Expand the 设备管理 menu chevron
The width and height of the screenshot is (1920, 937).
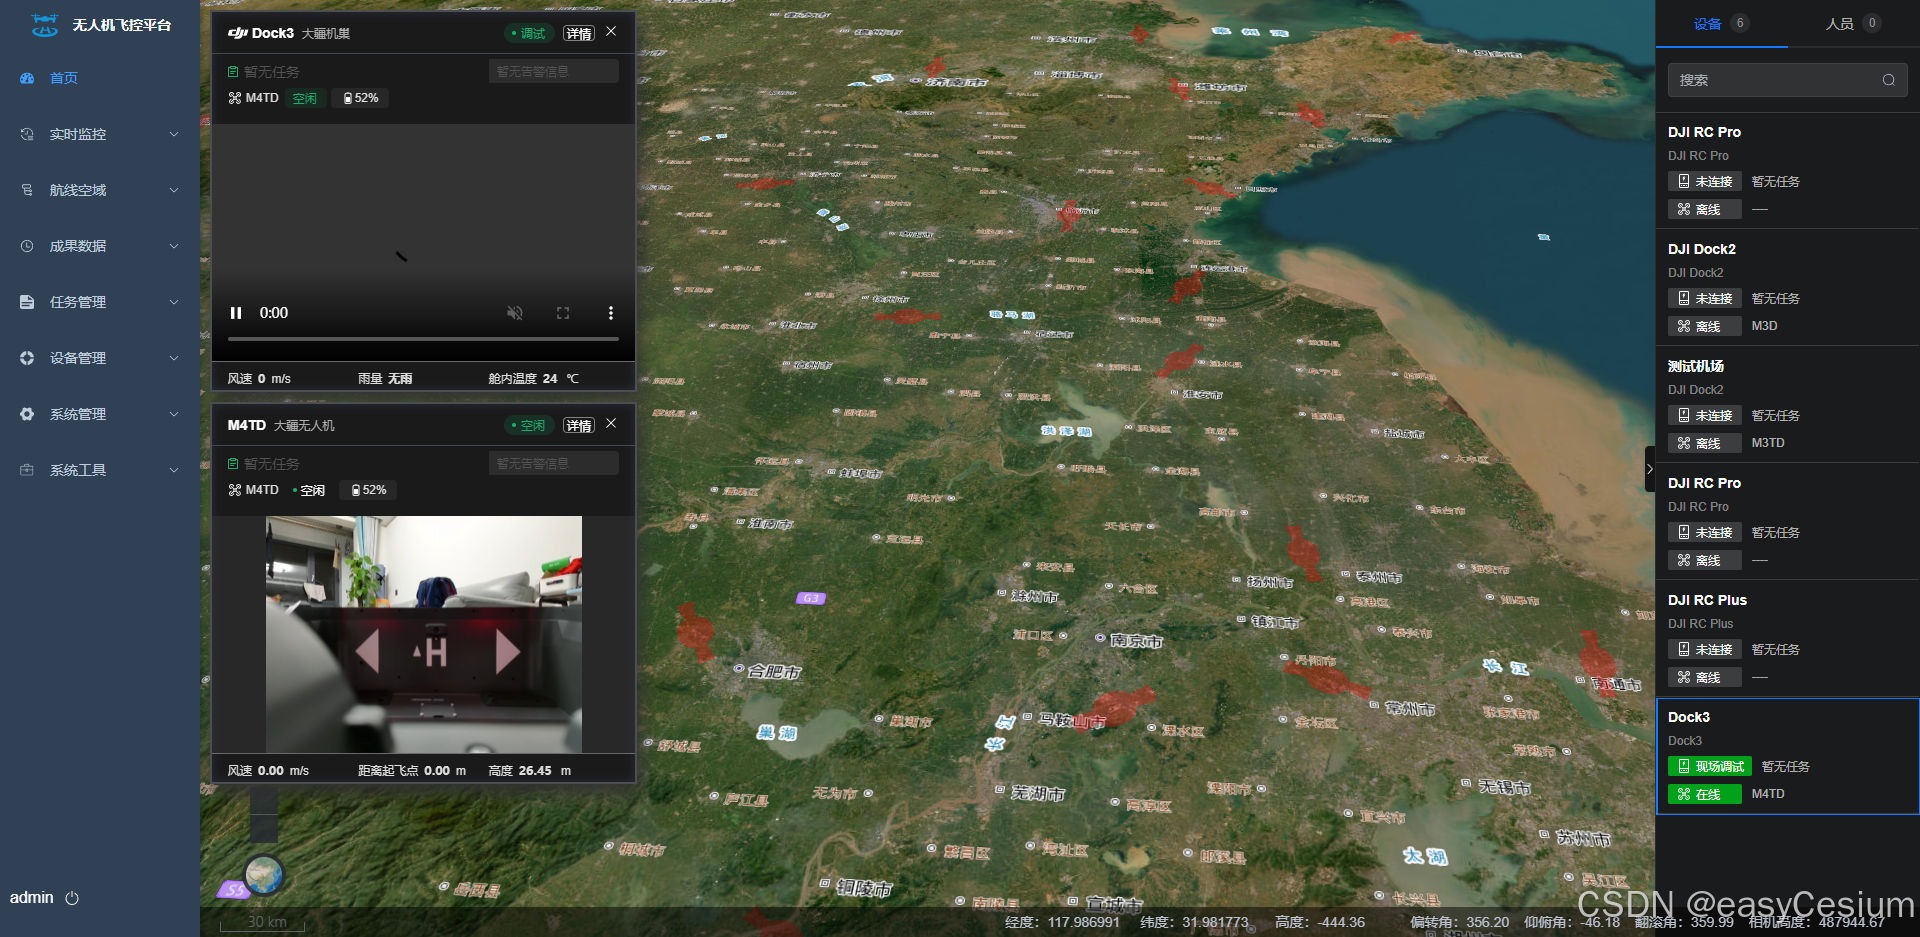coord(174,358)
